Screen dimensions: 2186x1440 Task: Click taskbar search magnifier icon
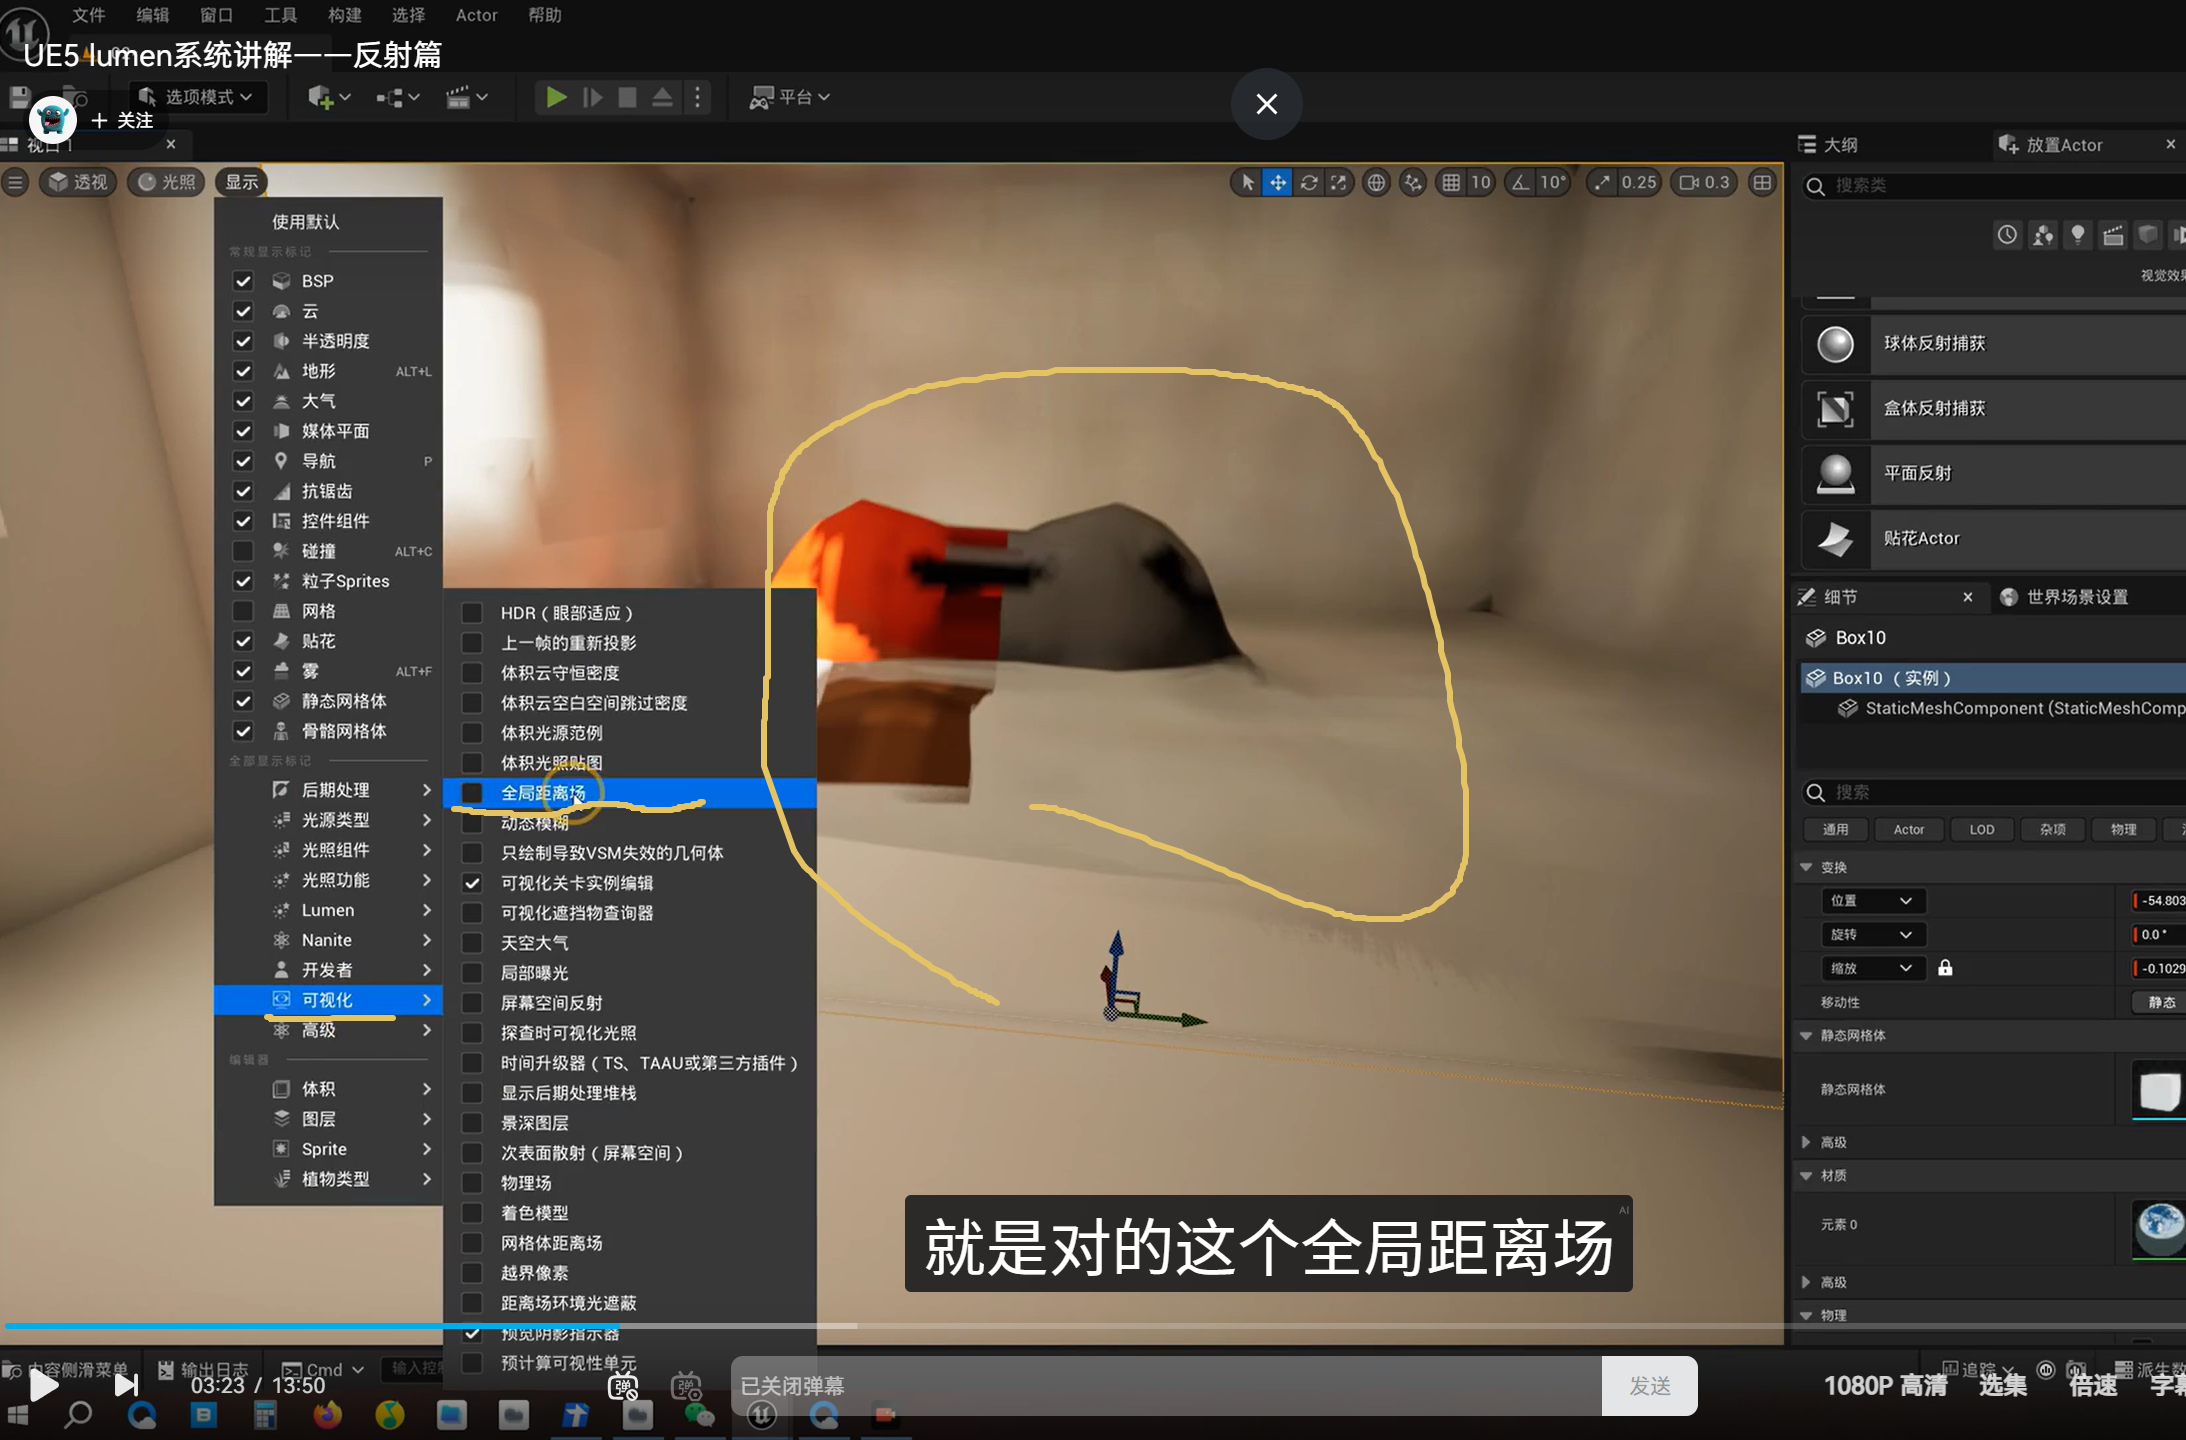(x=78, y=1415)
